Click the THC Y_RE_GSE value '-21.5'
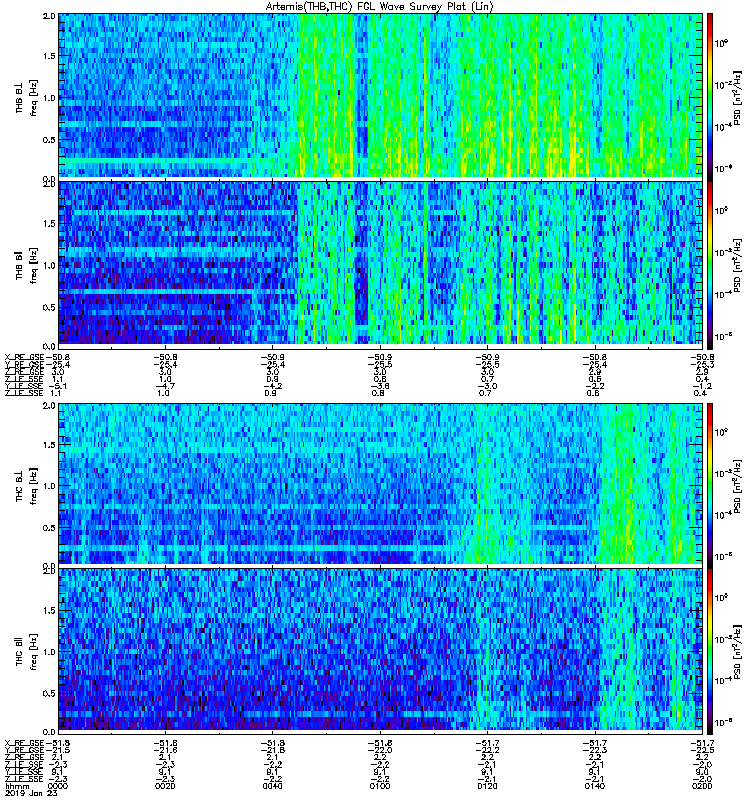 coord(58,750)
